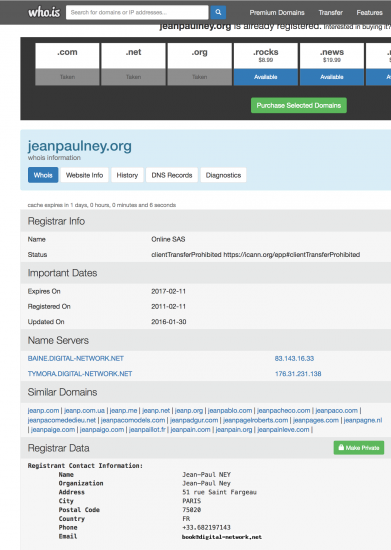The image size is (391, 550).
Task: Click the .com Taken tile
Action: [67, 64]
